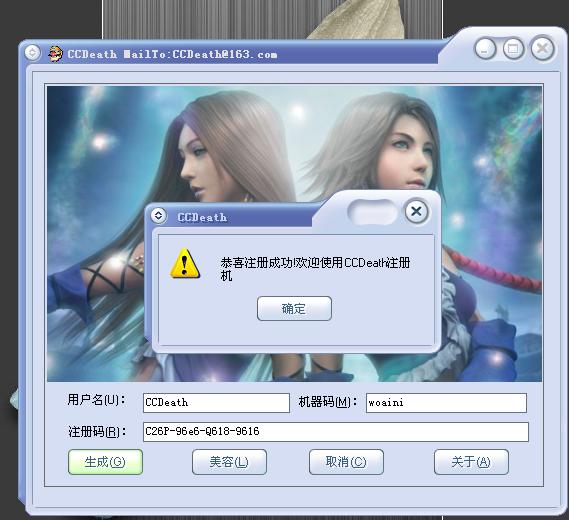Click the Wario app icon in title bar
The height and width of the screenshot is (520, 569).
point(55,54)
